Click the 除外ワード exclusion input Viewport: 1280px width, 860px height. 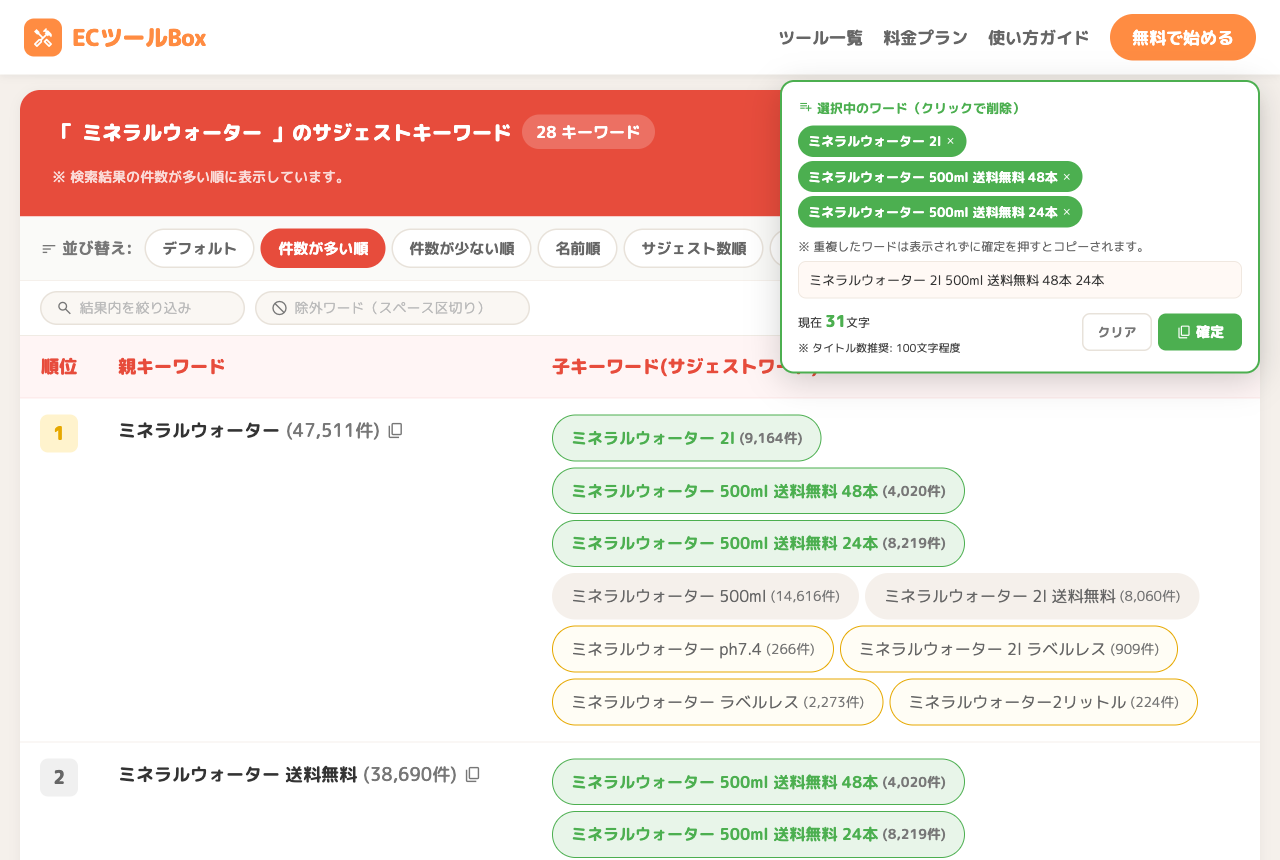coord(392,308)
